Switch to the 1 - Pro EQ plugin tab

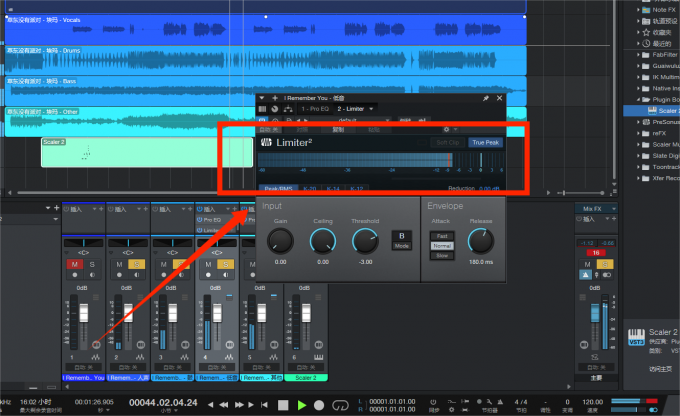(x=316, y=109)
